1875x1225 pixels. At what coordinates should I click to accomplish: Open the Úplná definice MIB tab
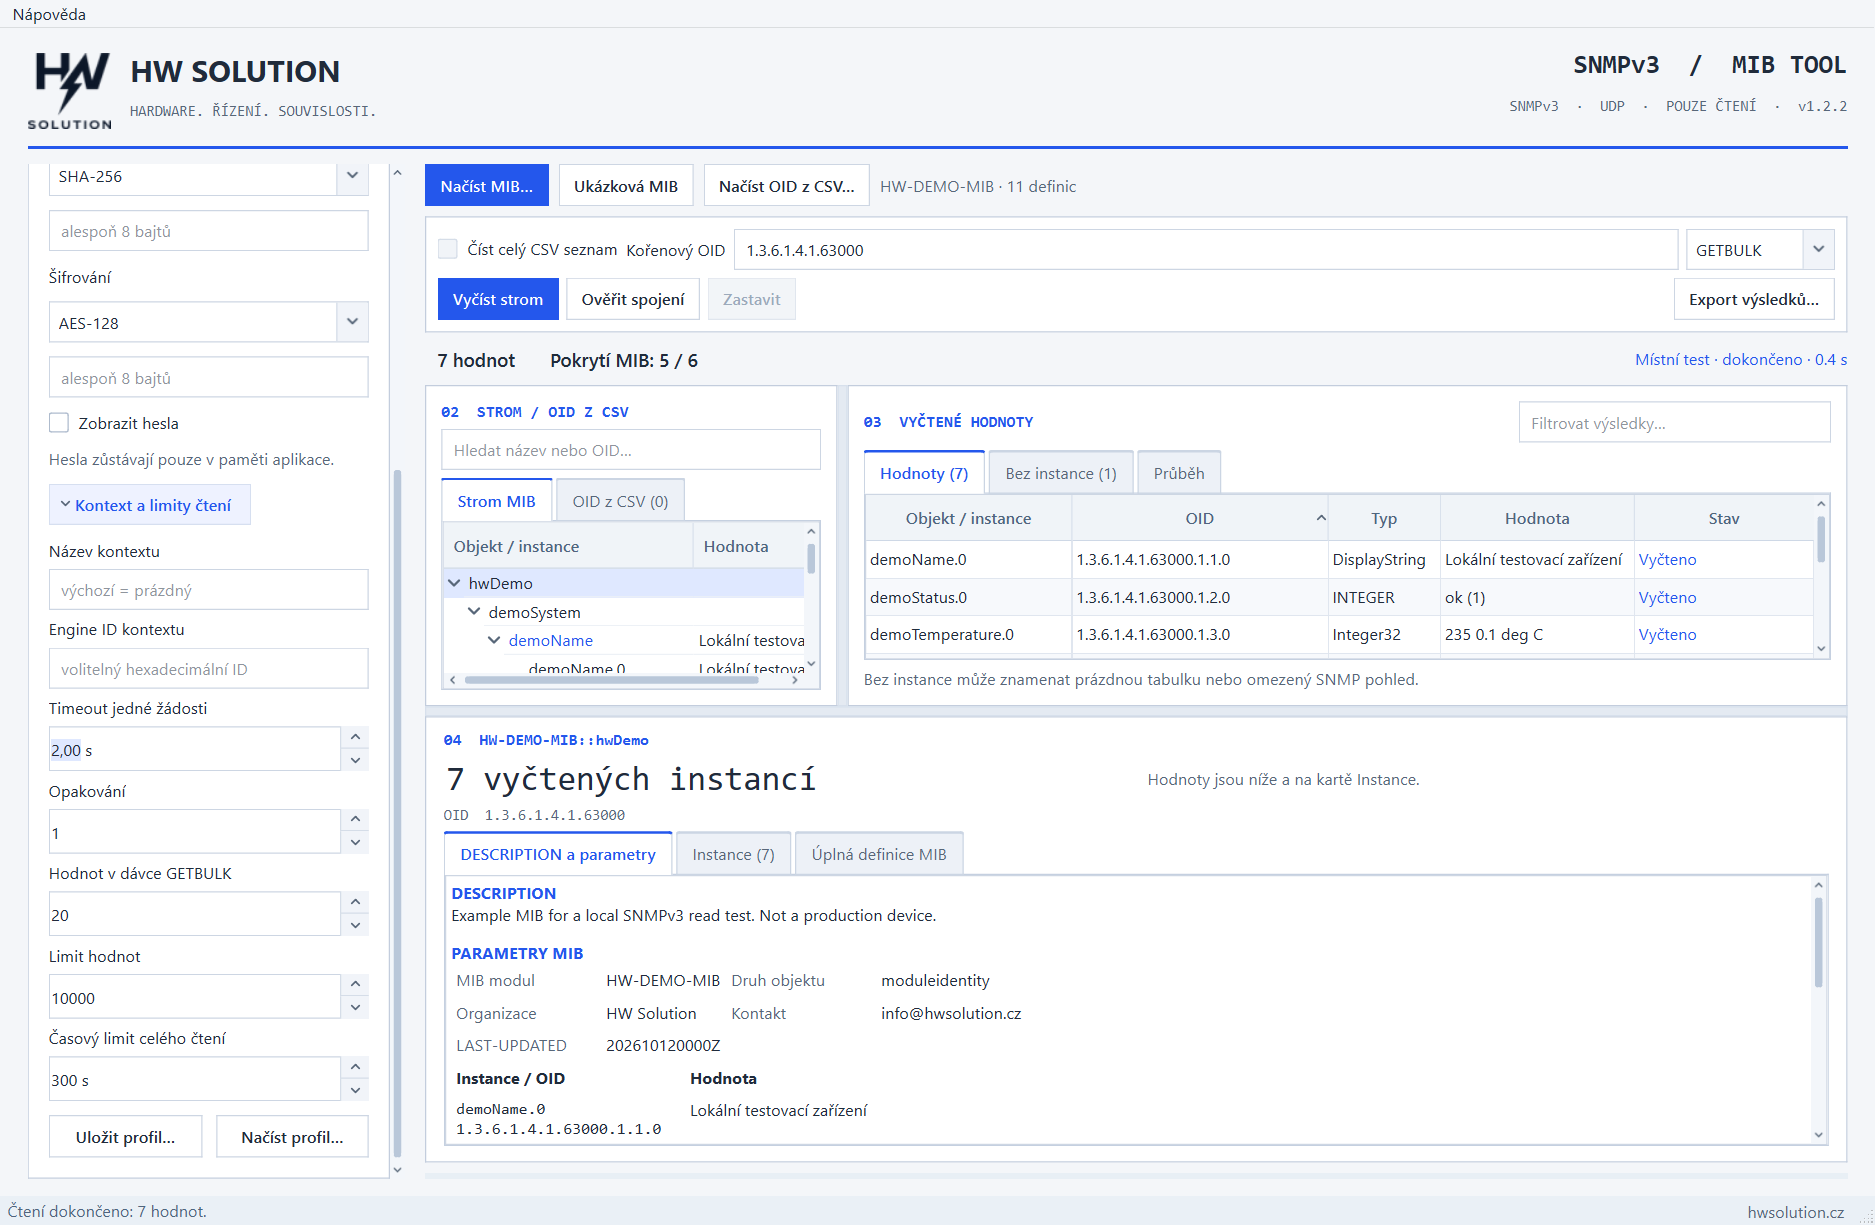click(879, 854)
